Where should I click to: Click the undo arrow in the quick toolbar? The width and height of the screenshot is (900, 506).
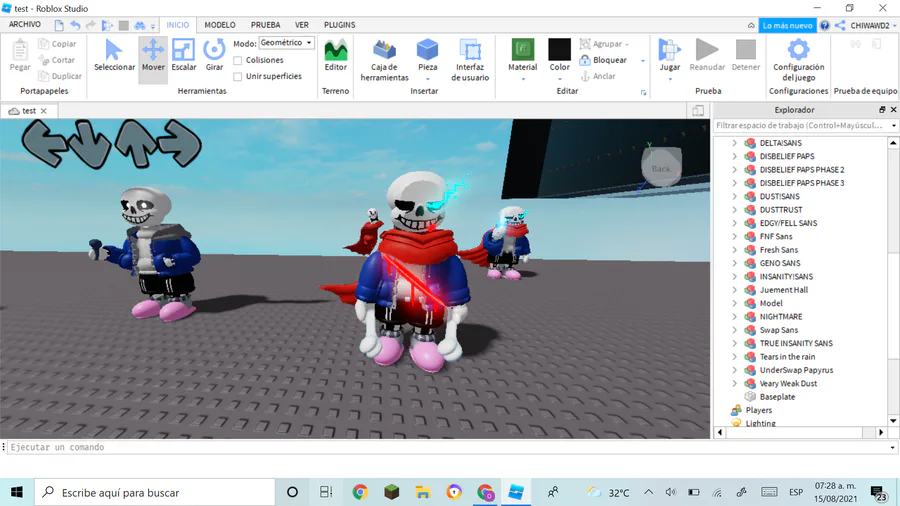click(75, 25)
